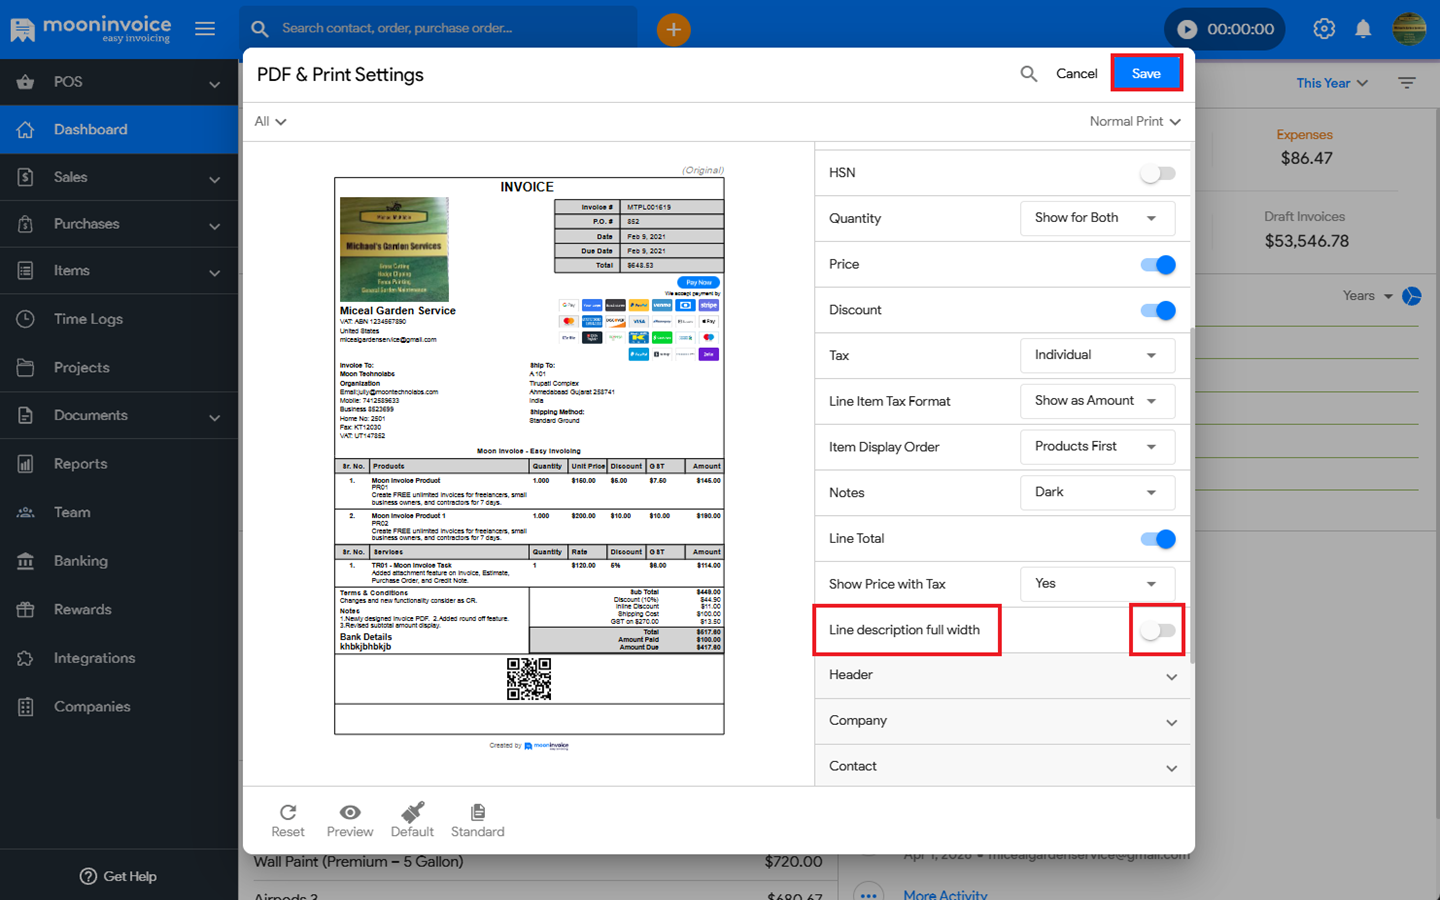
Task: Click the Reset icon in dialog footer
Action: coord(288,819)
